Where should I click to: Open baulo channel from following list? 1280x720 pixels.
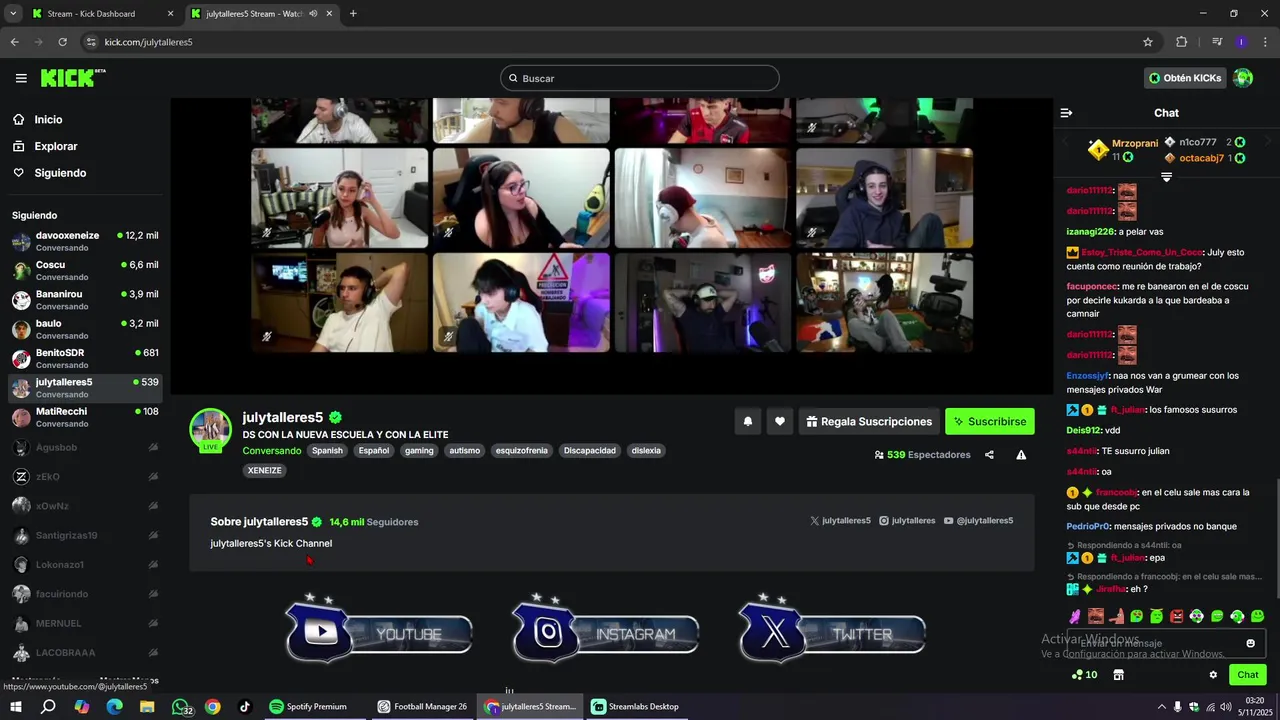tap(85, 329)
